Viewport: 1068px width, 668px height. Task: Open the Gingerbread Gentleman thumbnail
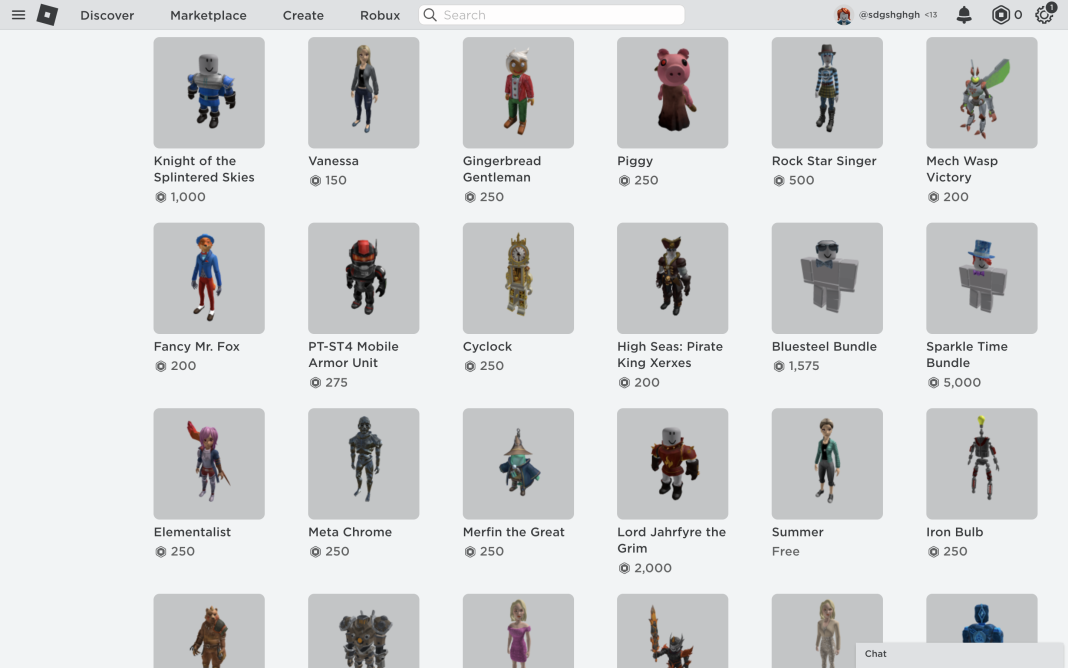coord(518,93)
